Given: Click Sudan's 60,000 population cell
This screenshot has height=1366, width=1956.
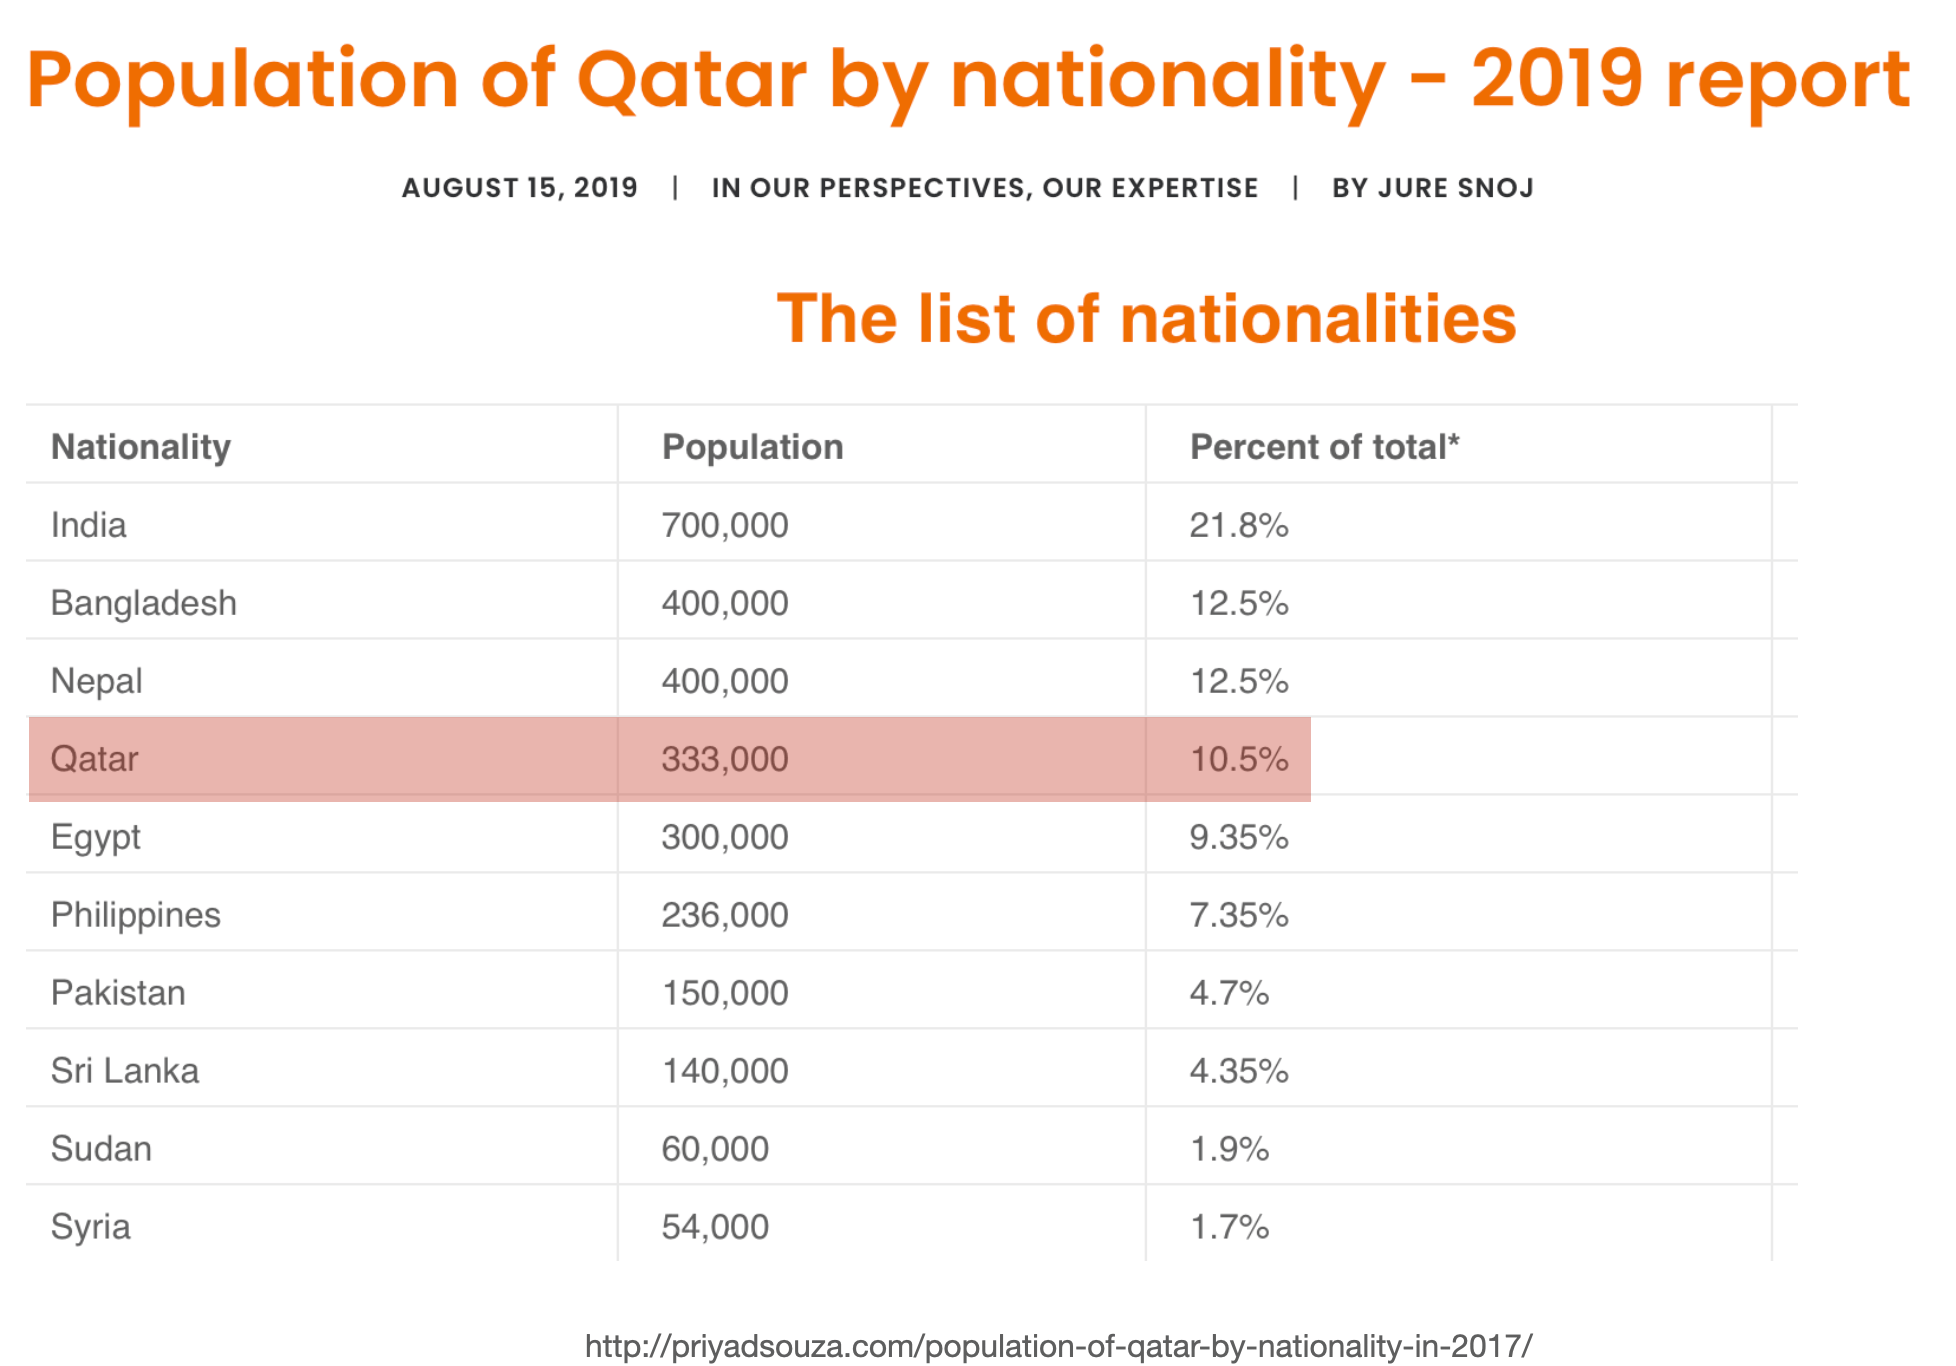Looking at the screenshot, I should tap(715, 1149).
